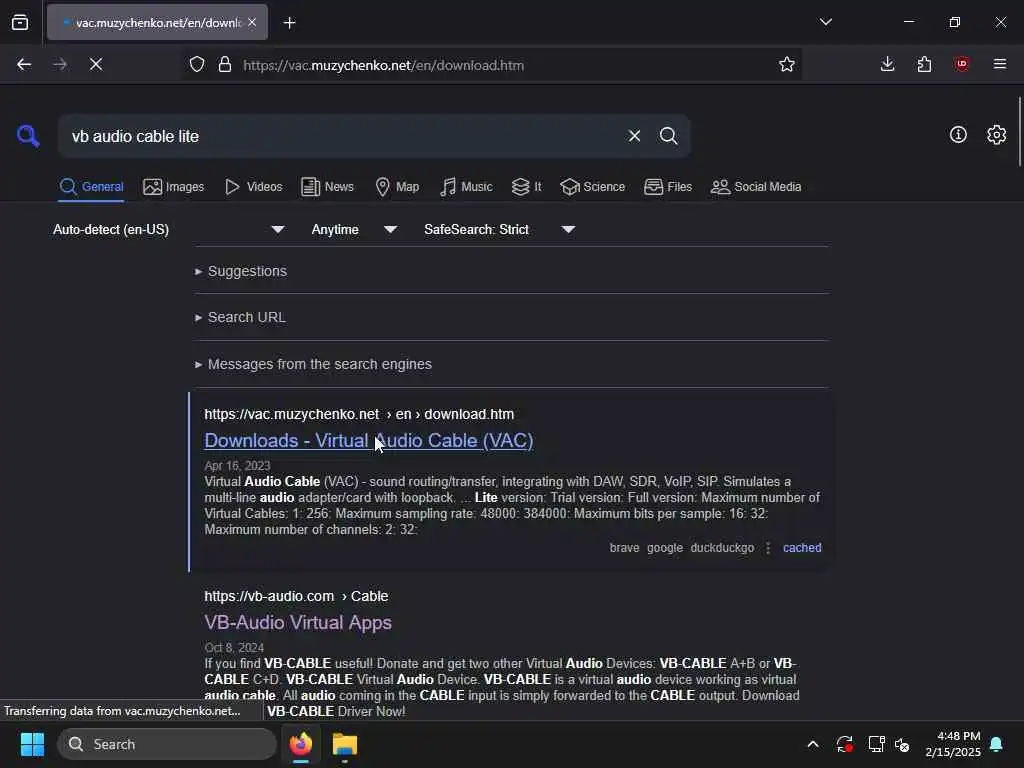Open the uBlock Origin extension icon
Viewport: 1024px width, 768px height.
point(962,64)
